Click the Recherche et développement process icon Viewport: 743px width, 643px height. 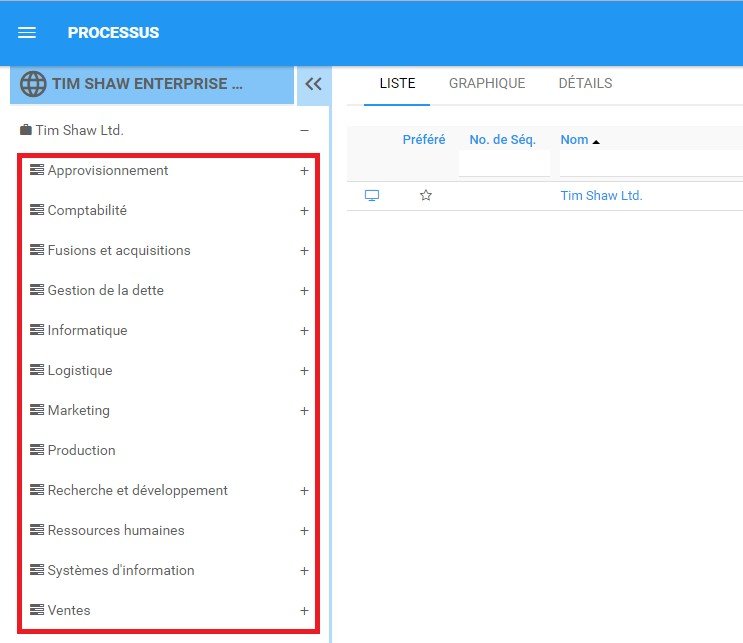click(x=37, y=490)
